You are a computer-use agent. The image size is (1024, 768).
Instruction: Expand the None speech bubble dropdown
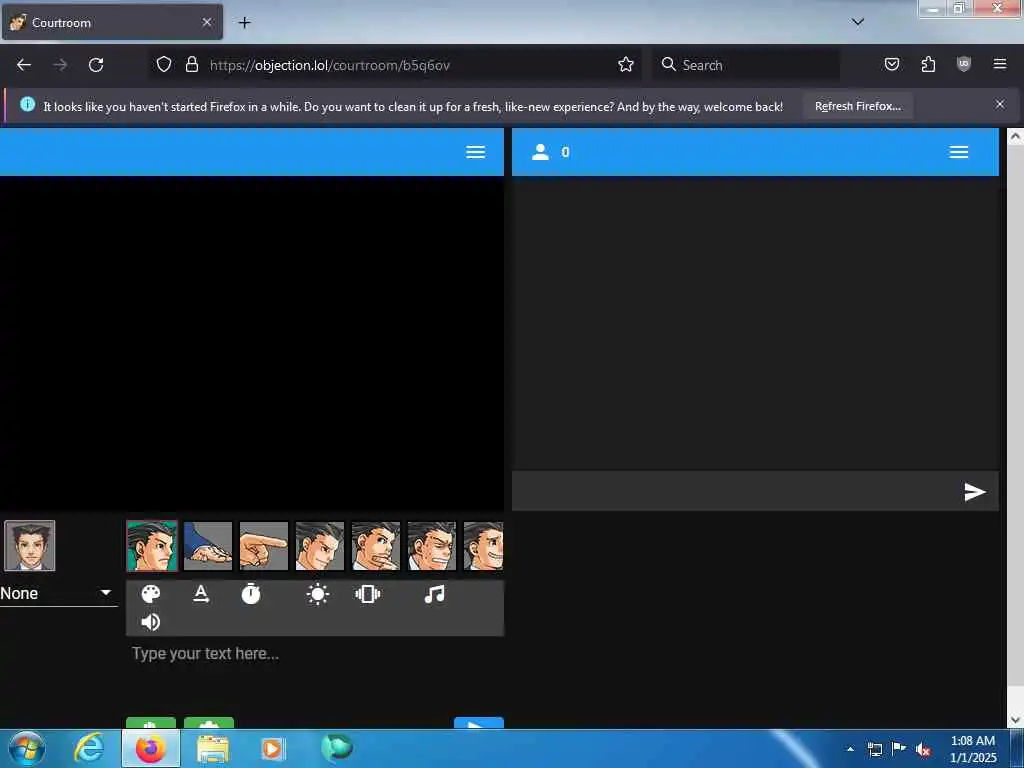[58, 593]
